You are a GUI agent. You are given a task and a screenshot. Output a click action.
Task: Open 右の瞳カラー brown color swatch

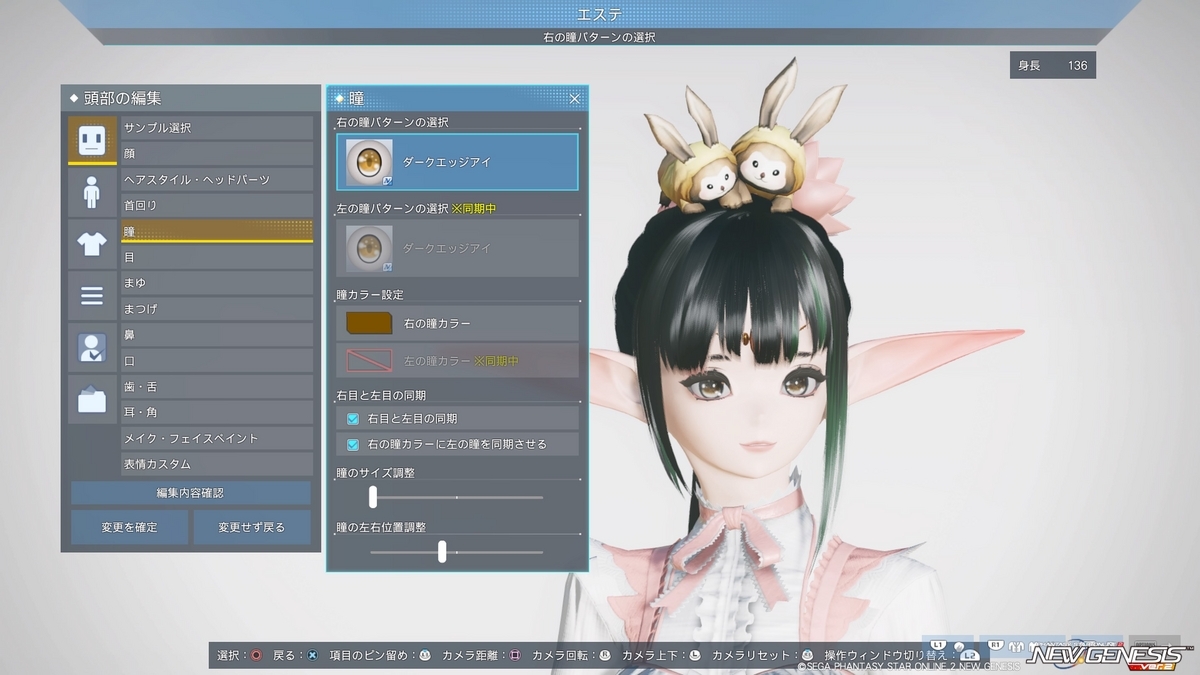pyautogui.click(x=370, y=323)
